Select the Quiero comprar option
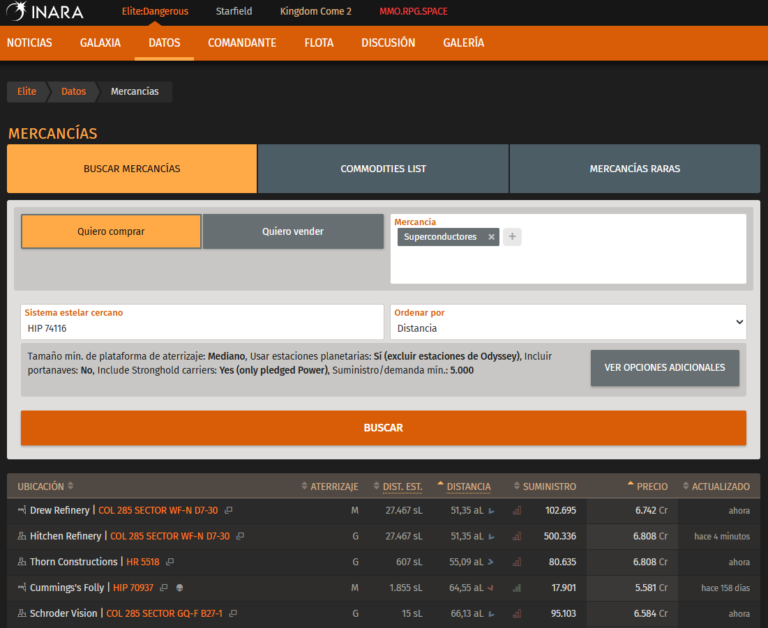 click(111, 232)
